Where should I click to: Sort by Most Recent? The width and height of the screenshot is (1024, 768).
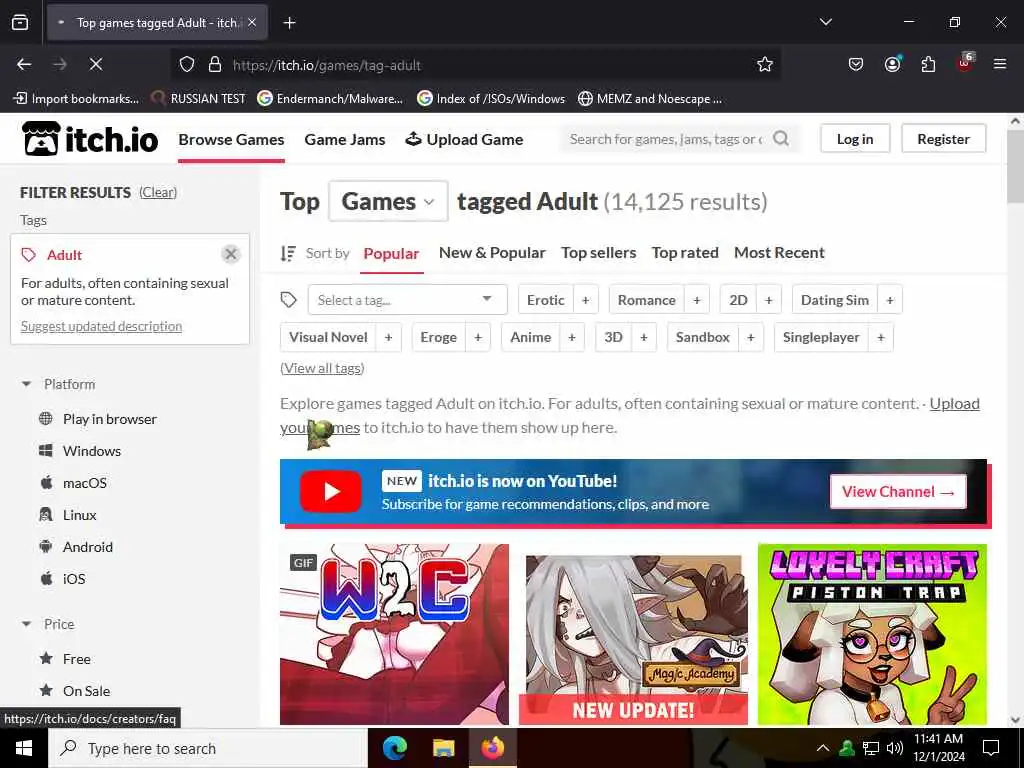[x=779, y=252]
